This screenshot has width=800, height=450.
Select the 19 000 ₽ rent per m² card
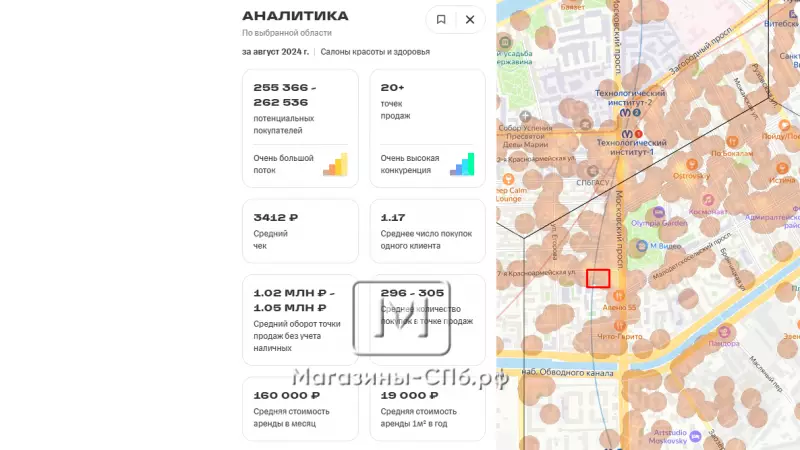click(428, 409)
